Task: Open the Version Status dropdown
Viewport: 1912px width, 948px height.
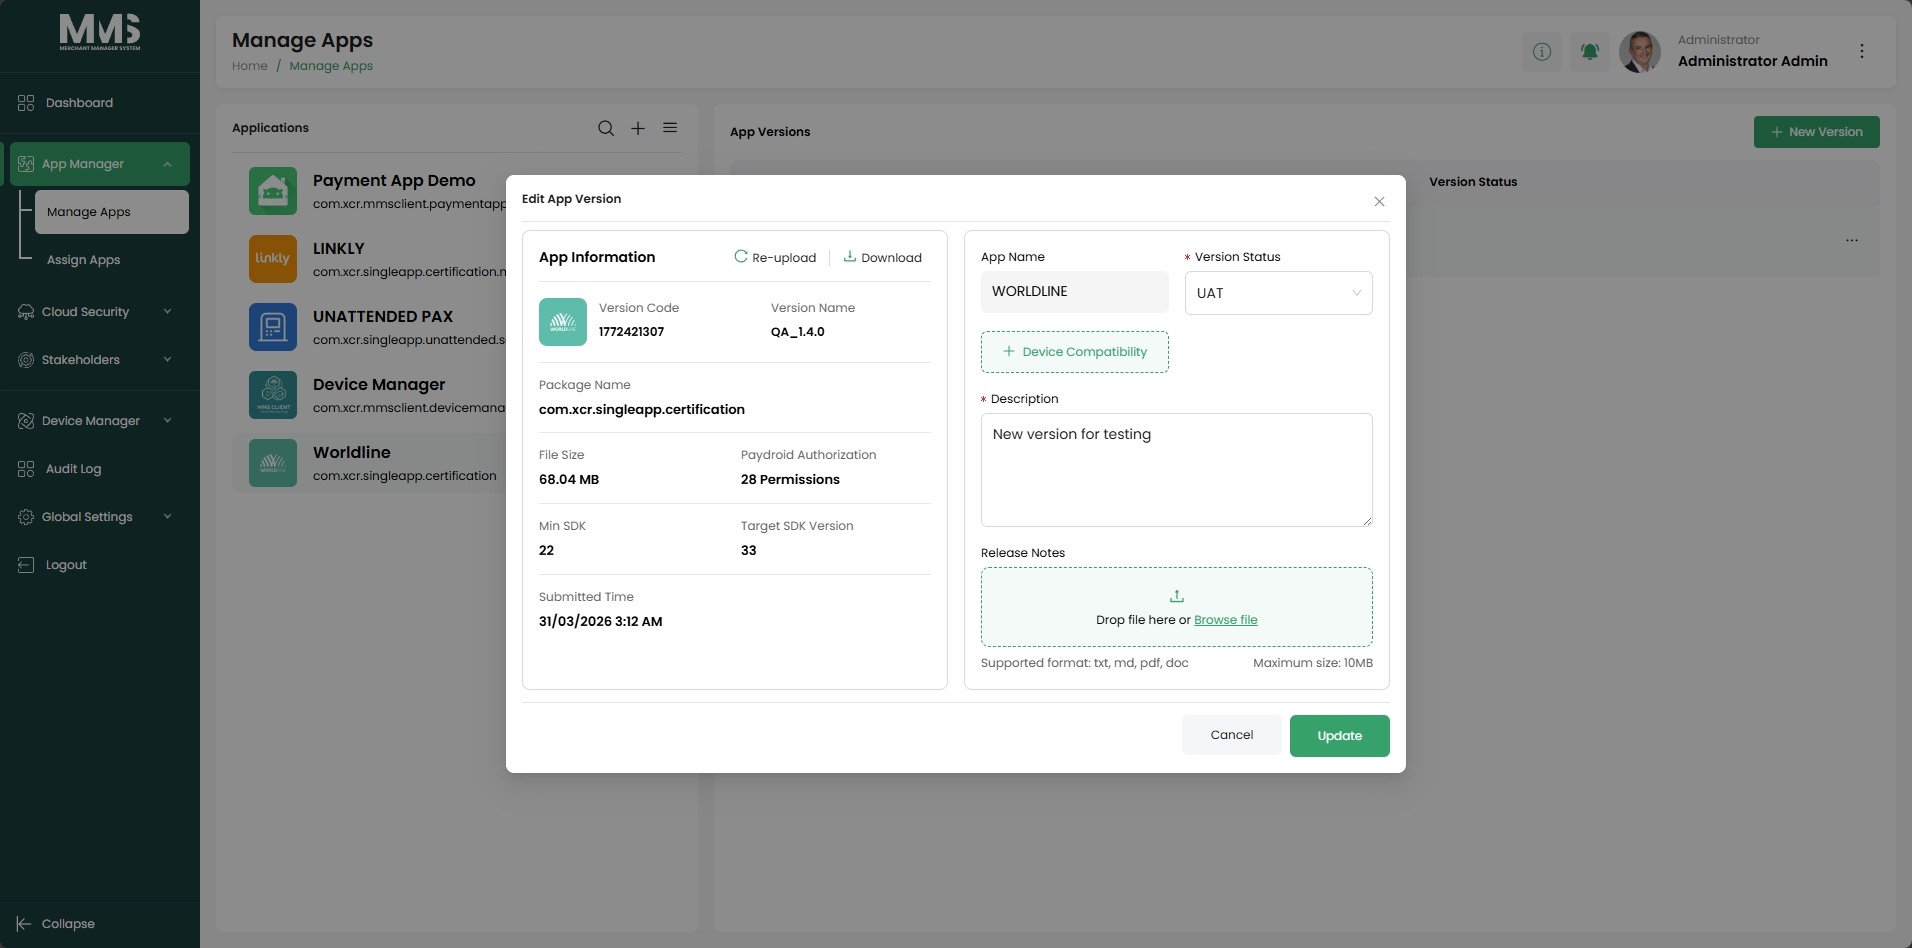Action: tap(1279, 293)
